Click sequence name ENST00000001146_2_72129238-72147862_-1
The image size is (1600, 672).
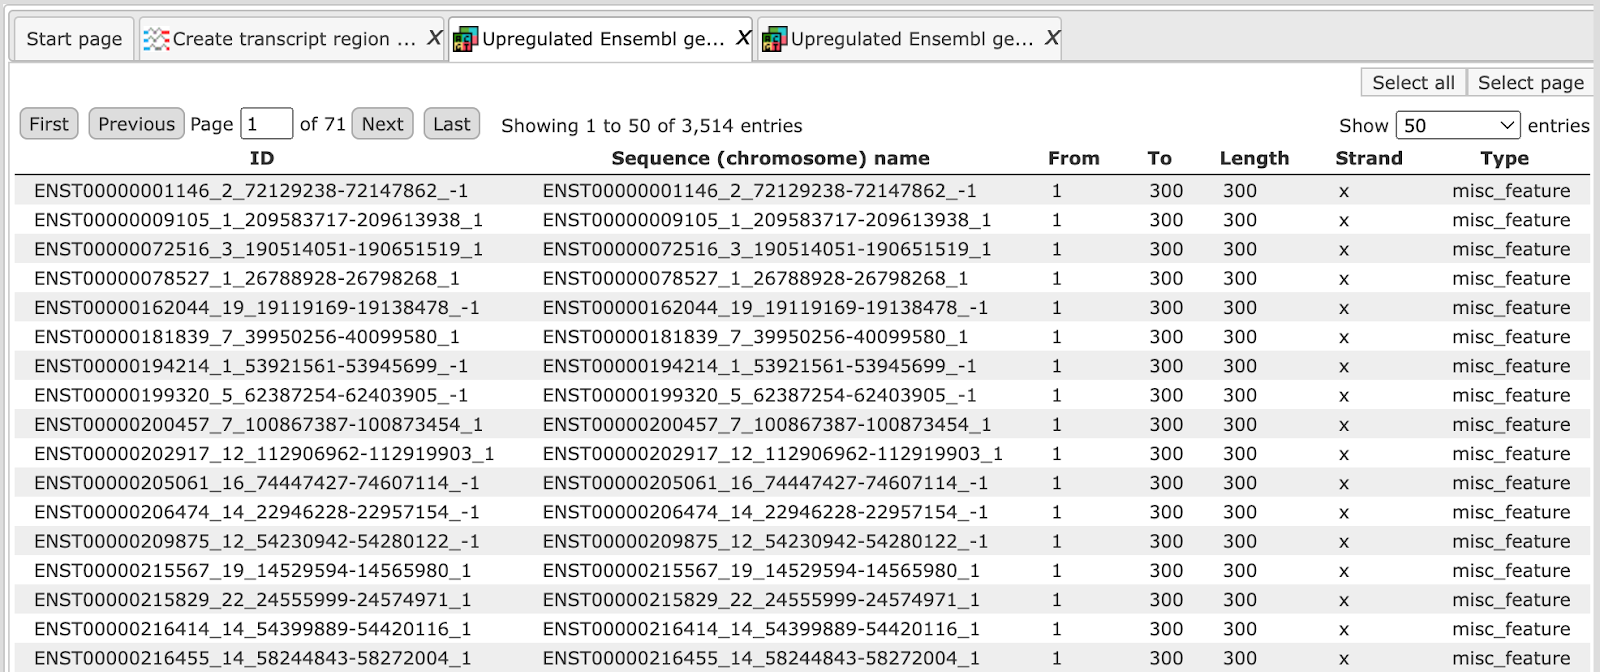760,191
